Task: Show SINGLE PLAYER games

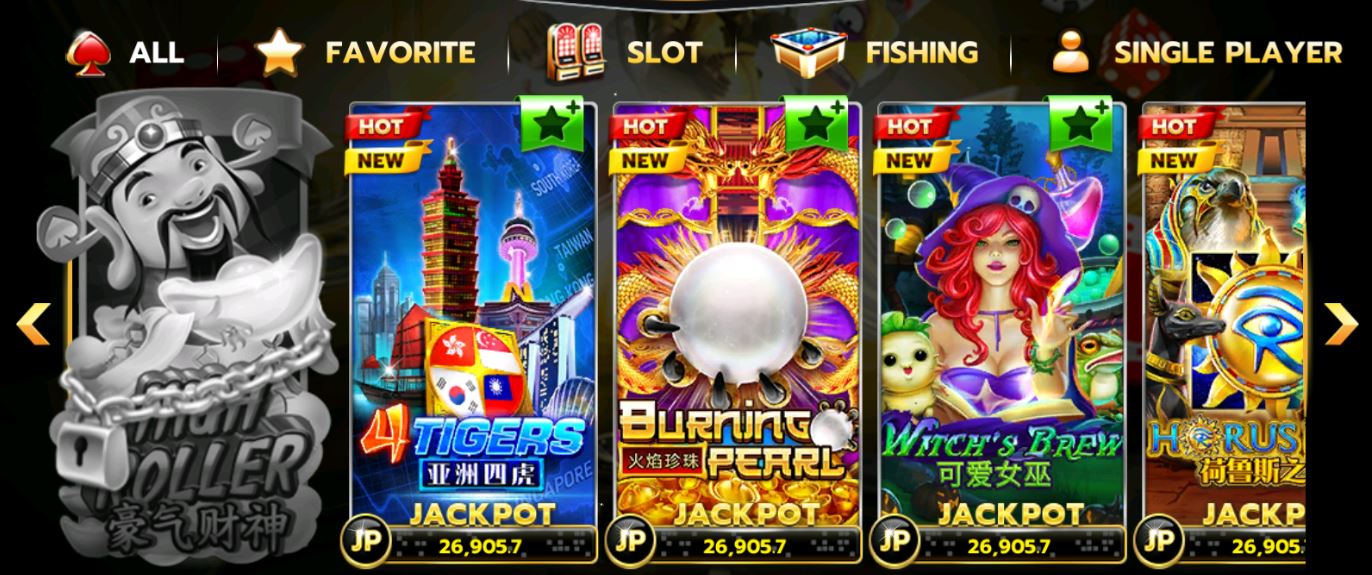Action: tap(1196, 52)
